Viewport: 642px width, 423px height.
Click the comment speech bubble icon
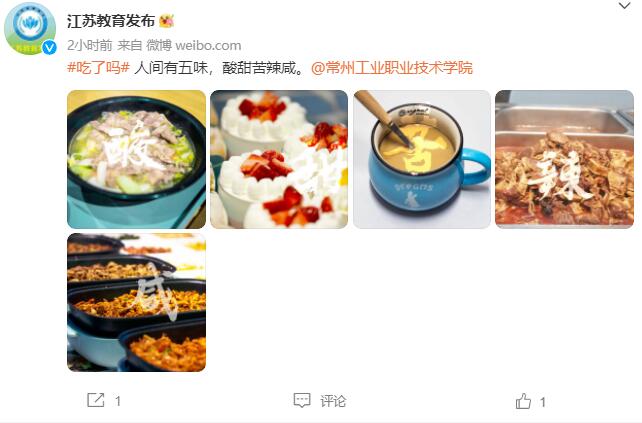pyautogui.click(x=302, y=400)
